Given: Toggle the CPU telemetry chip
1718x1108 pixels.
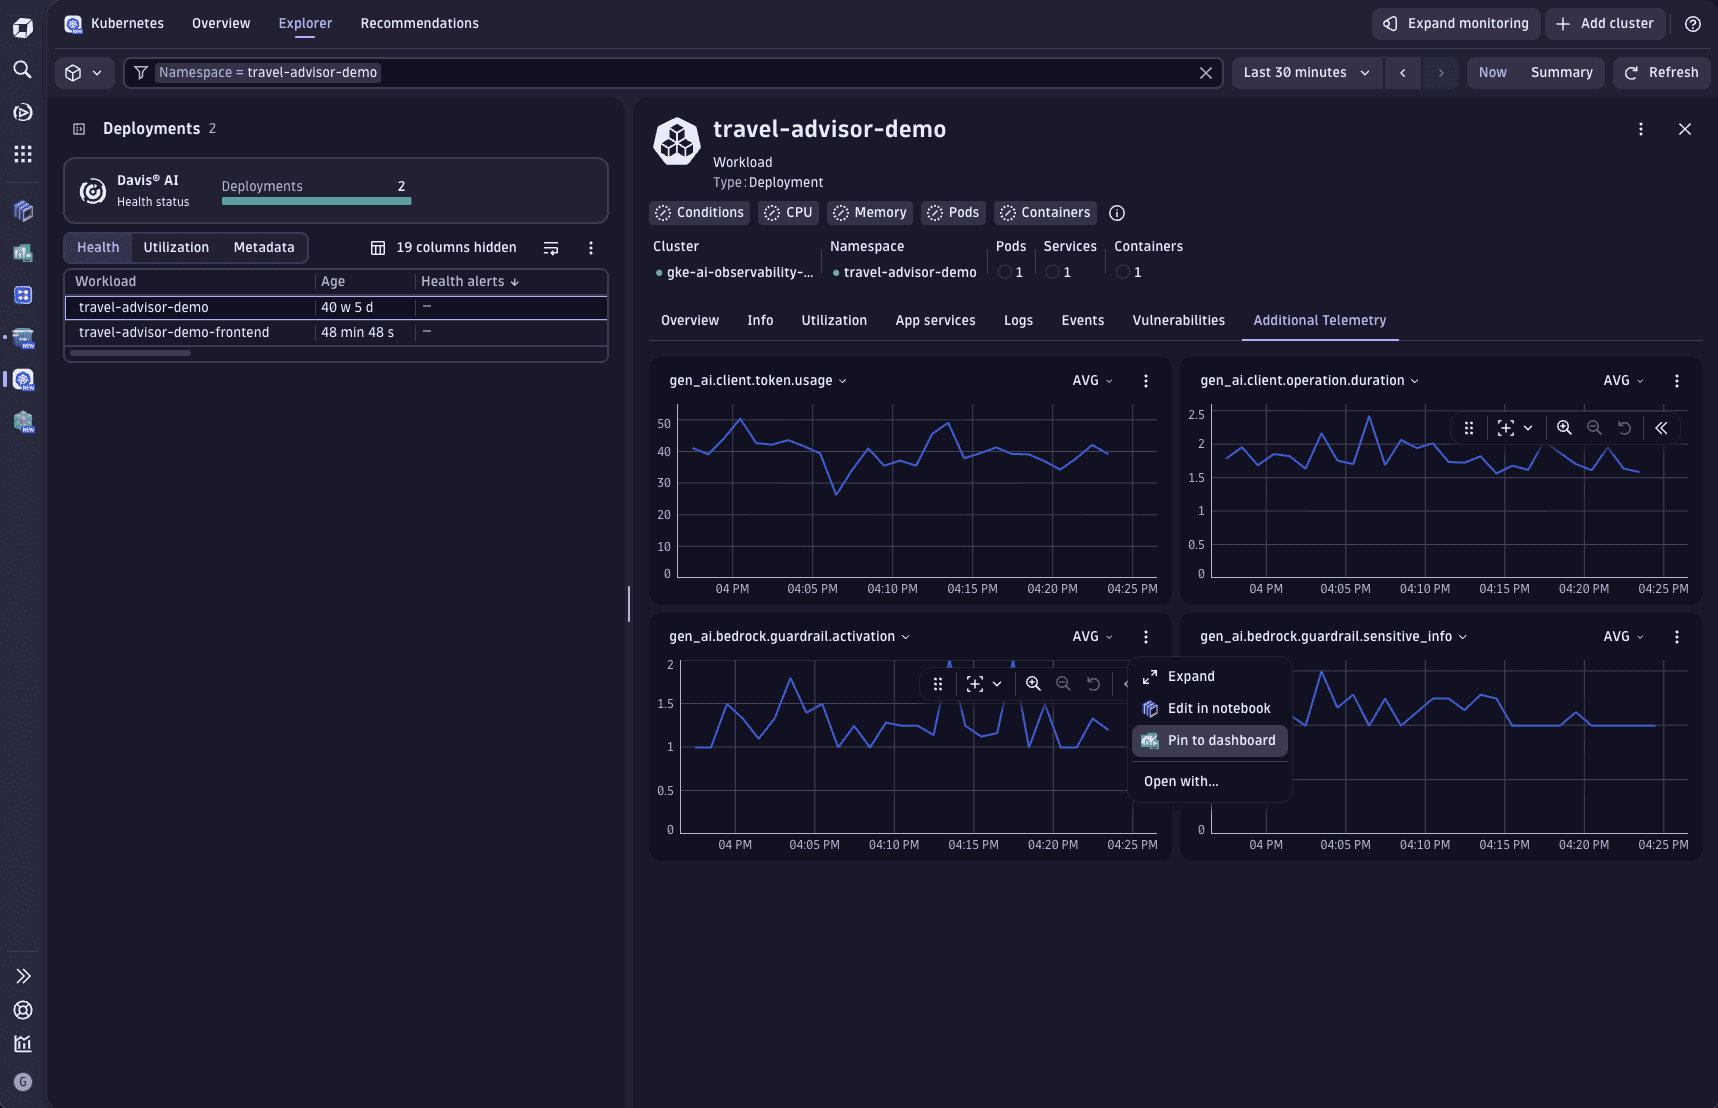Looking at the screenshot, I should point(788,212).
